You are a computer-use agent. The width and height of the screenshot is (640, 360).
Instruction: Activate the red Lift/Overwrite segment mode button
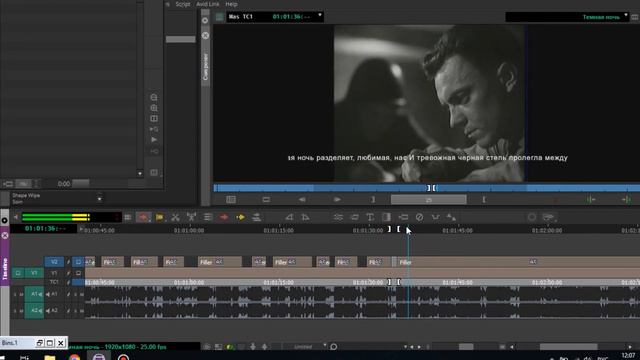tap(143, 217)
